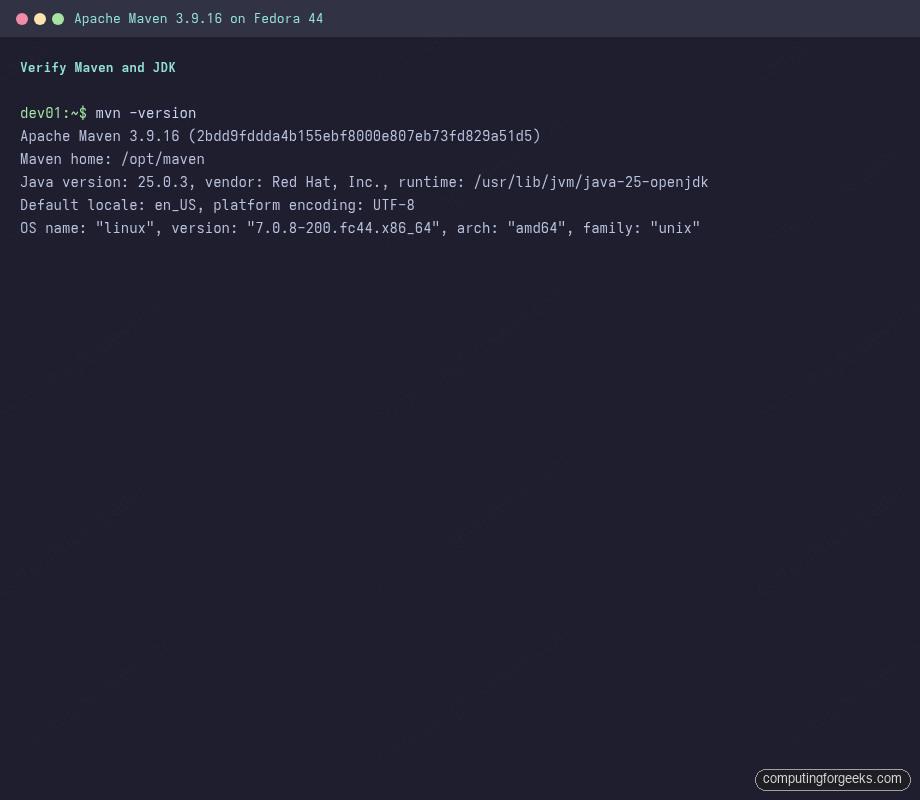Click the 'Default locale: en_US' output line
The width and height of the screenshot is (920, 800).
tap(217, 205)
